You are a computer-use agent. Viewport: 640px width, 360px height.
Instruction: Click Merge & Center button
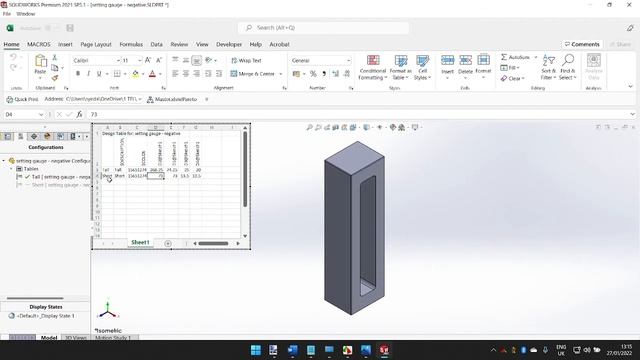[253, 73]
